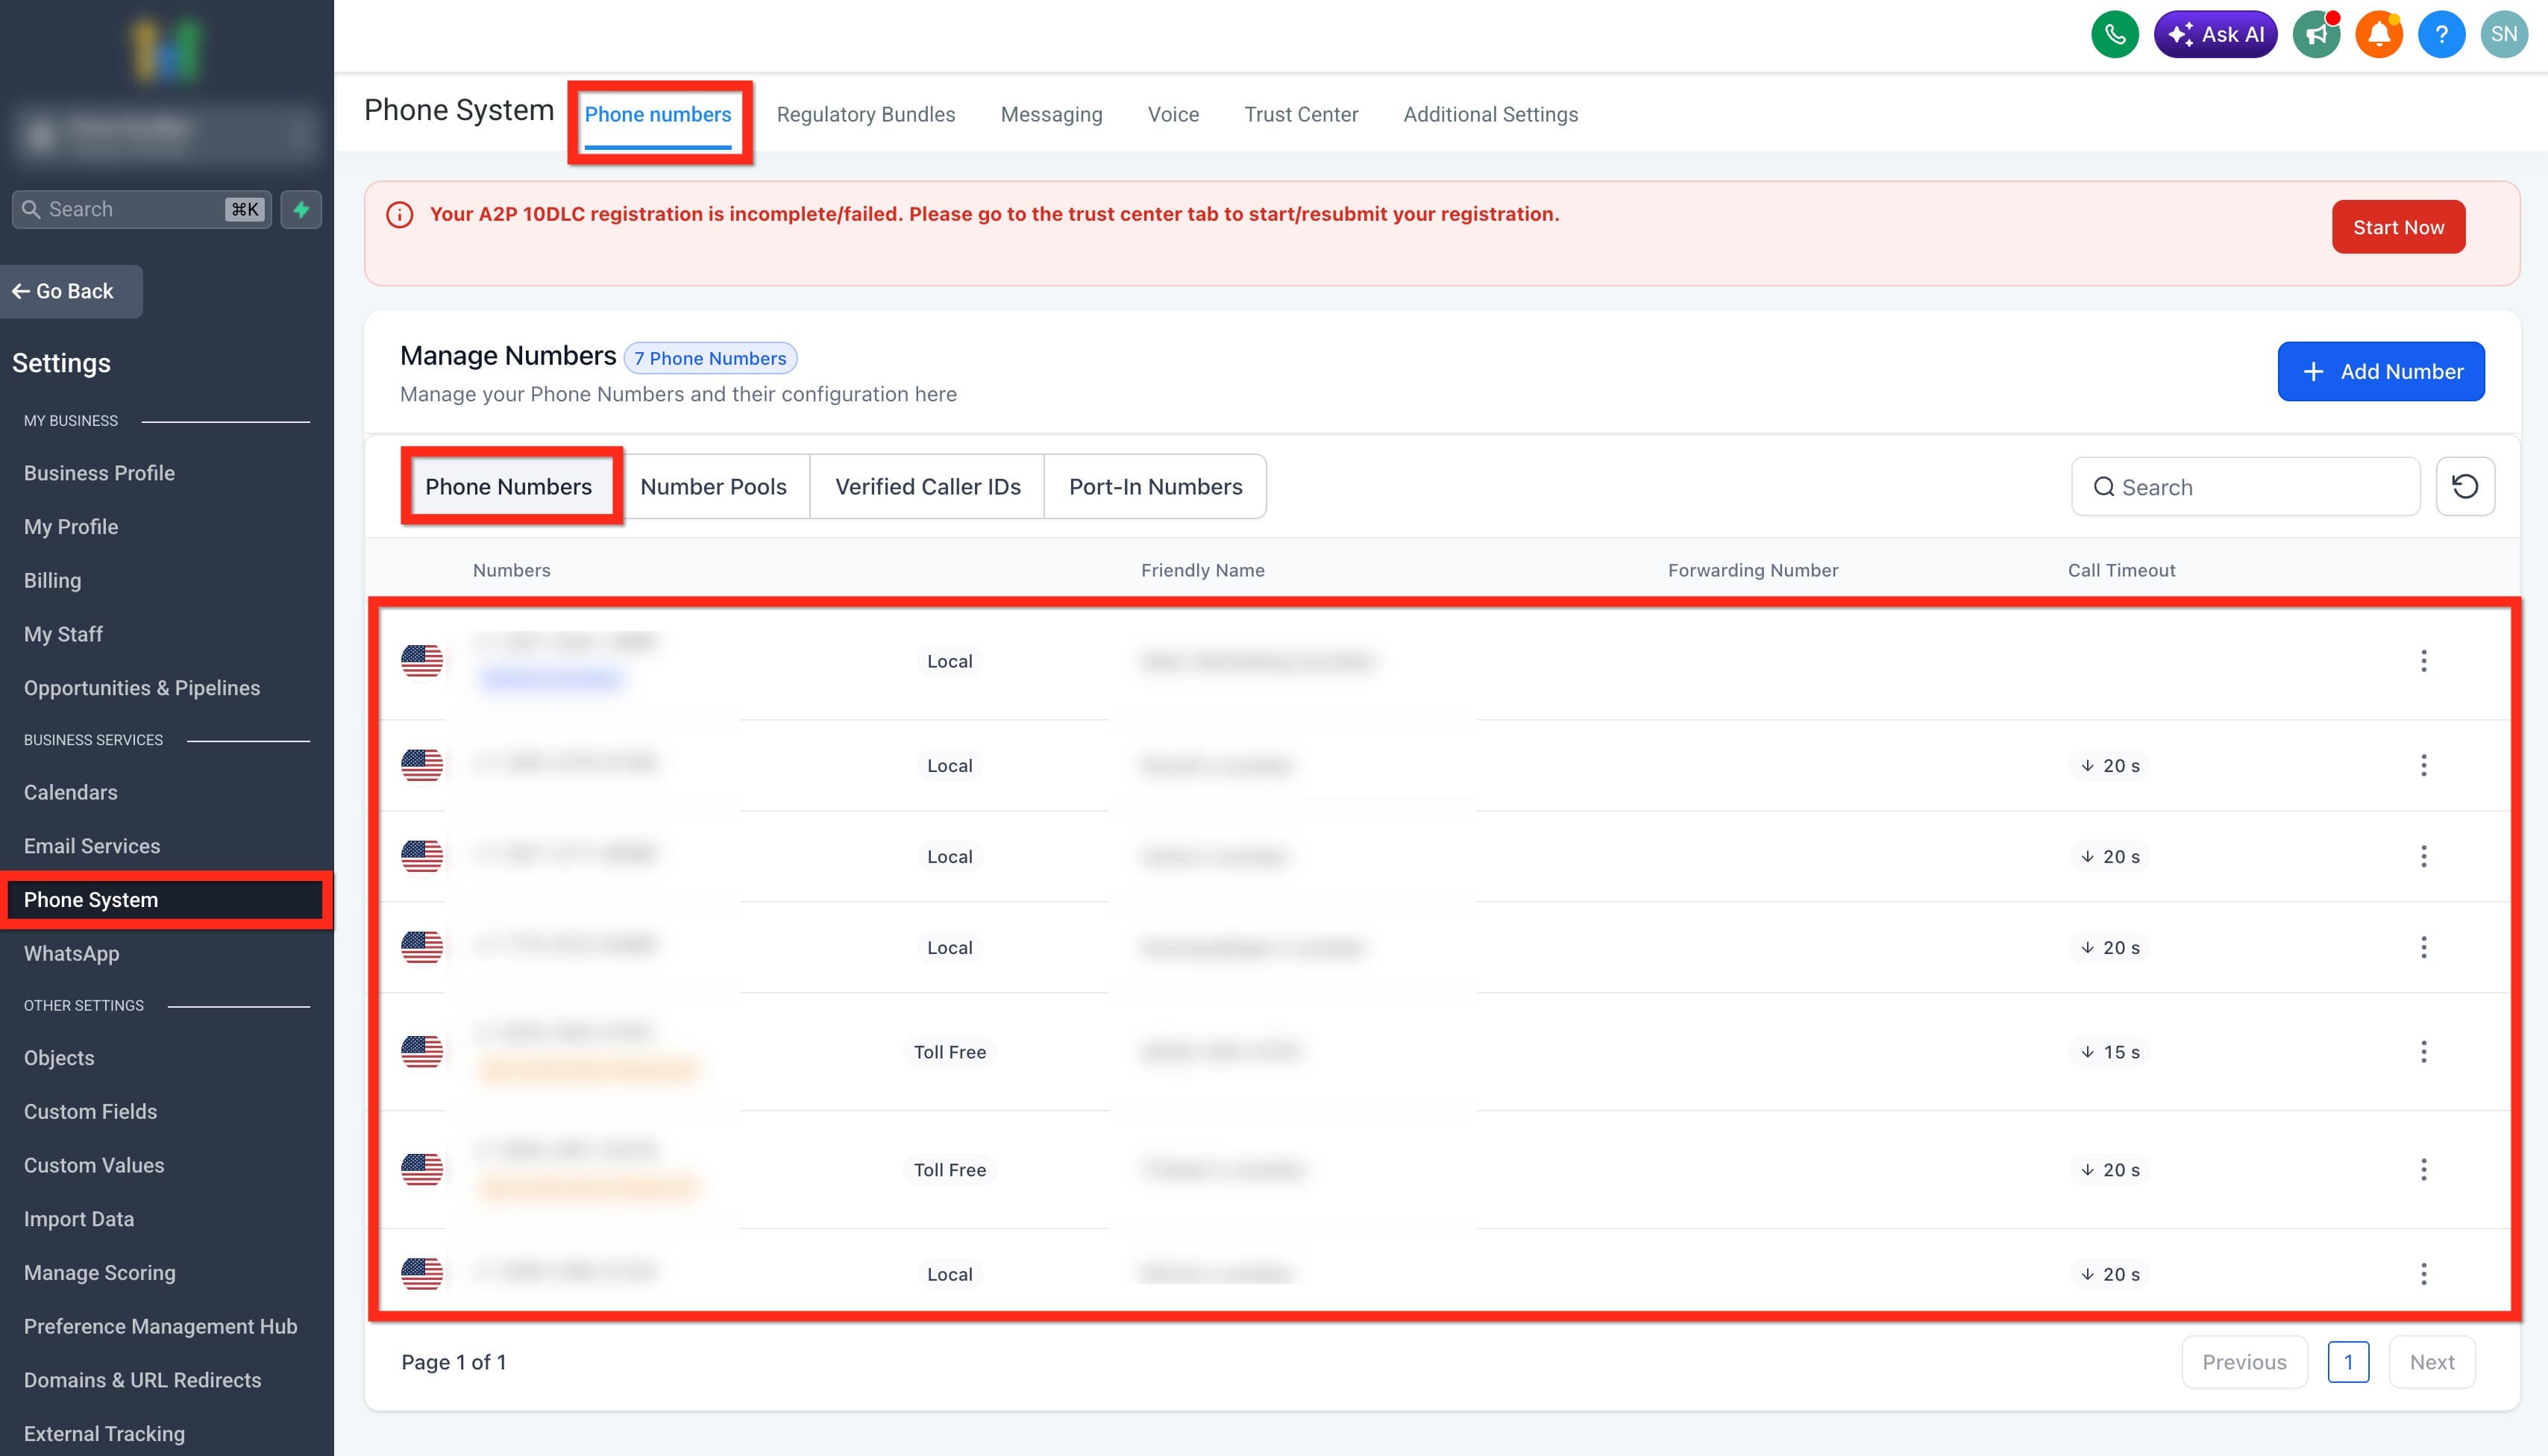The height and width of the screenshot is (1456, 2548).
Task: Open the Additional Settings tab
Action: (x=1490, y=115)
